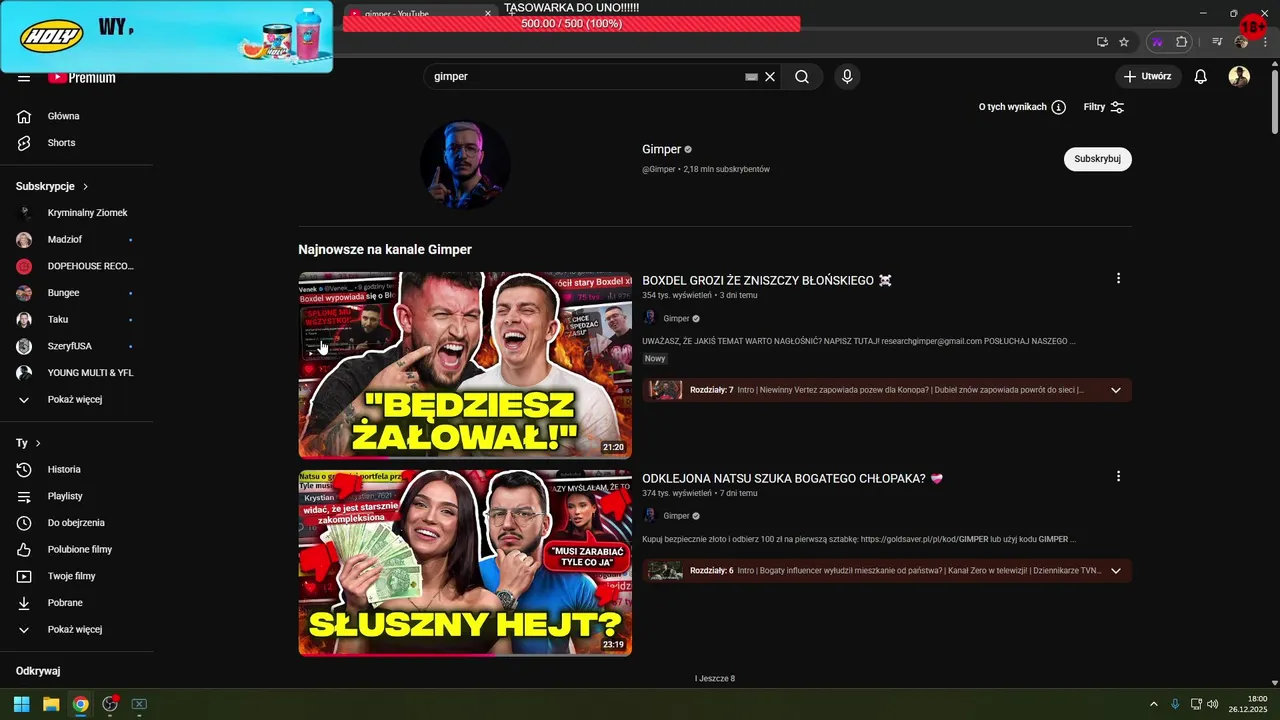Open Madziof subscription channel
This screenshot has height=720, width=1280.
pyautogui.click(x=76, y=240)
